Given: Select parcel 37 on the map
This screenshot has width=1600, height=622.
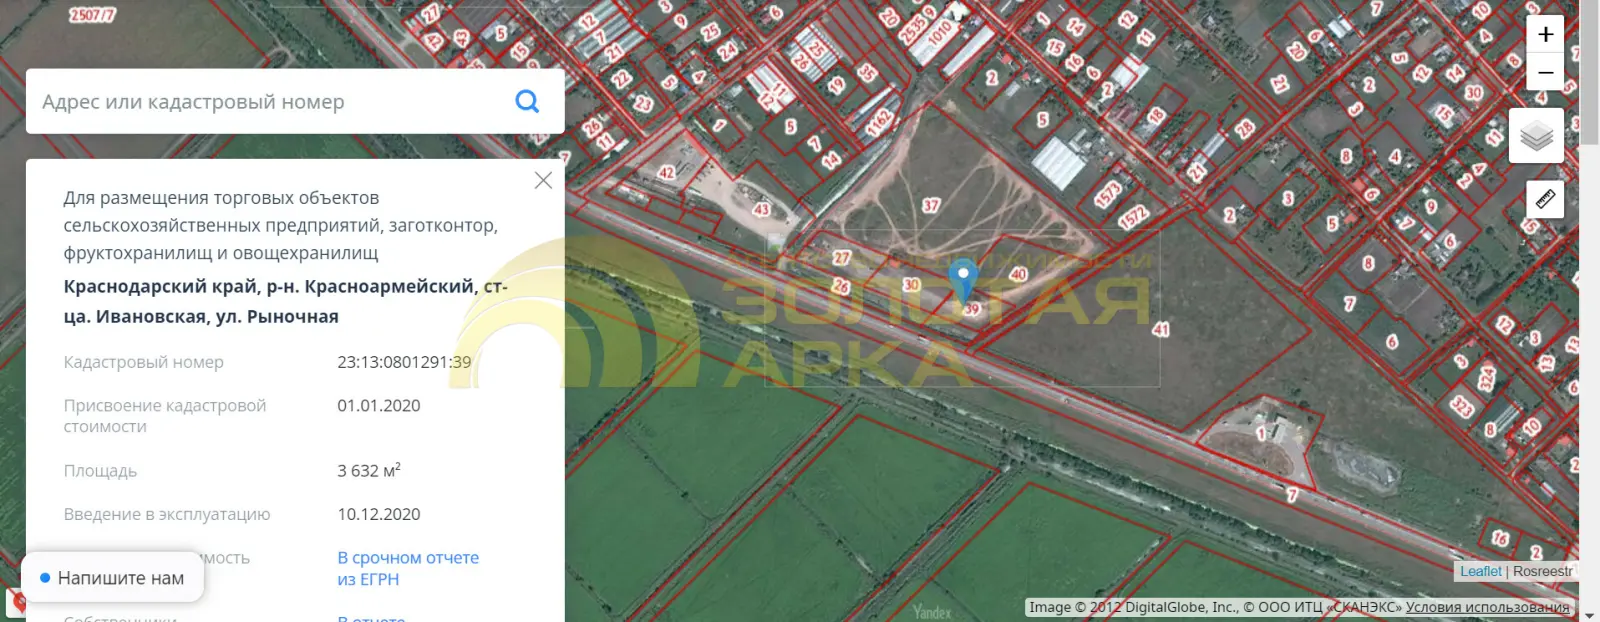Looking at the screenshot, I should click(931, 205).
